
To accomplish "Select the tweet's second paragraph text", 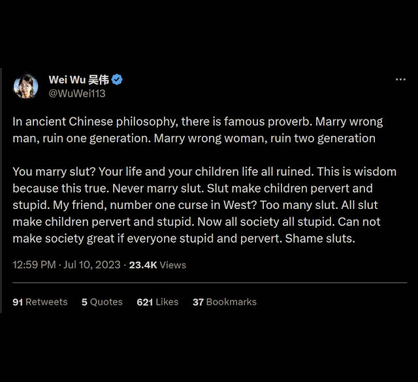I will click(x=204, y=205).
